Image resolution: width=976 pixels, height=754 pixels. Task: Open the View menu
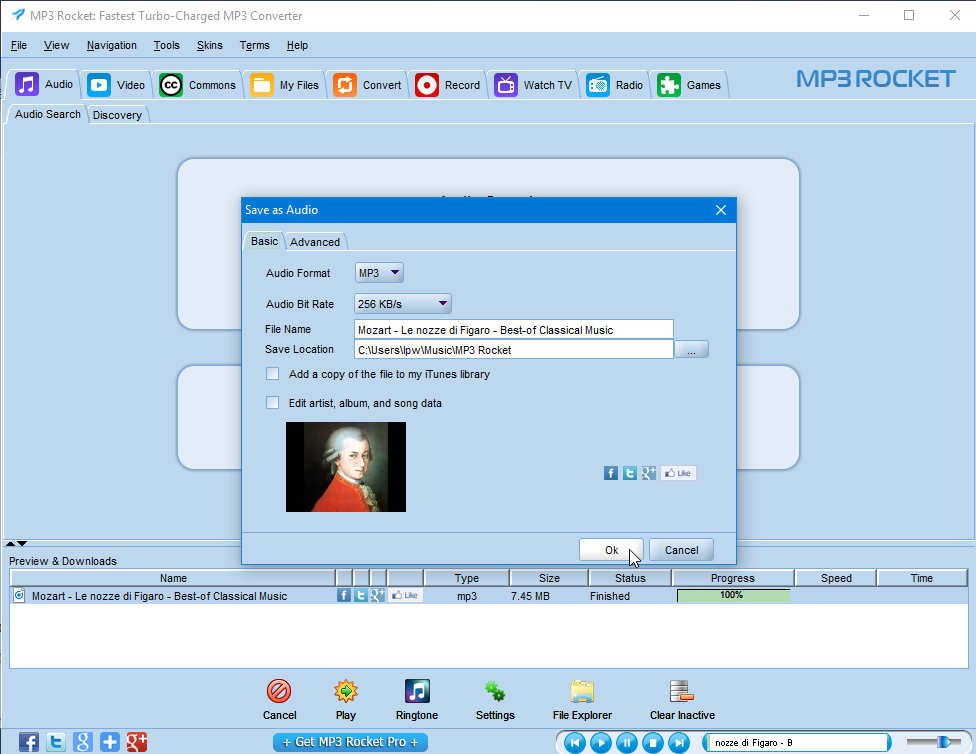(x=56, y=45)
